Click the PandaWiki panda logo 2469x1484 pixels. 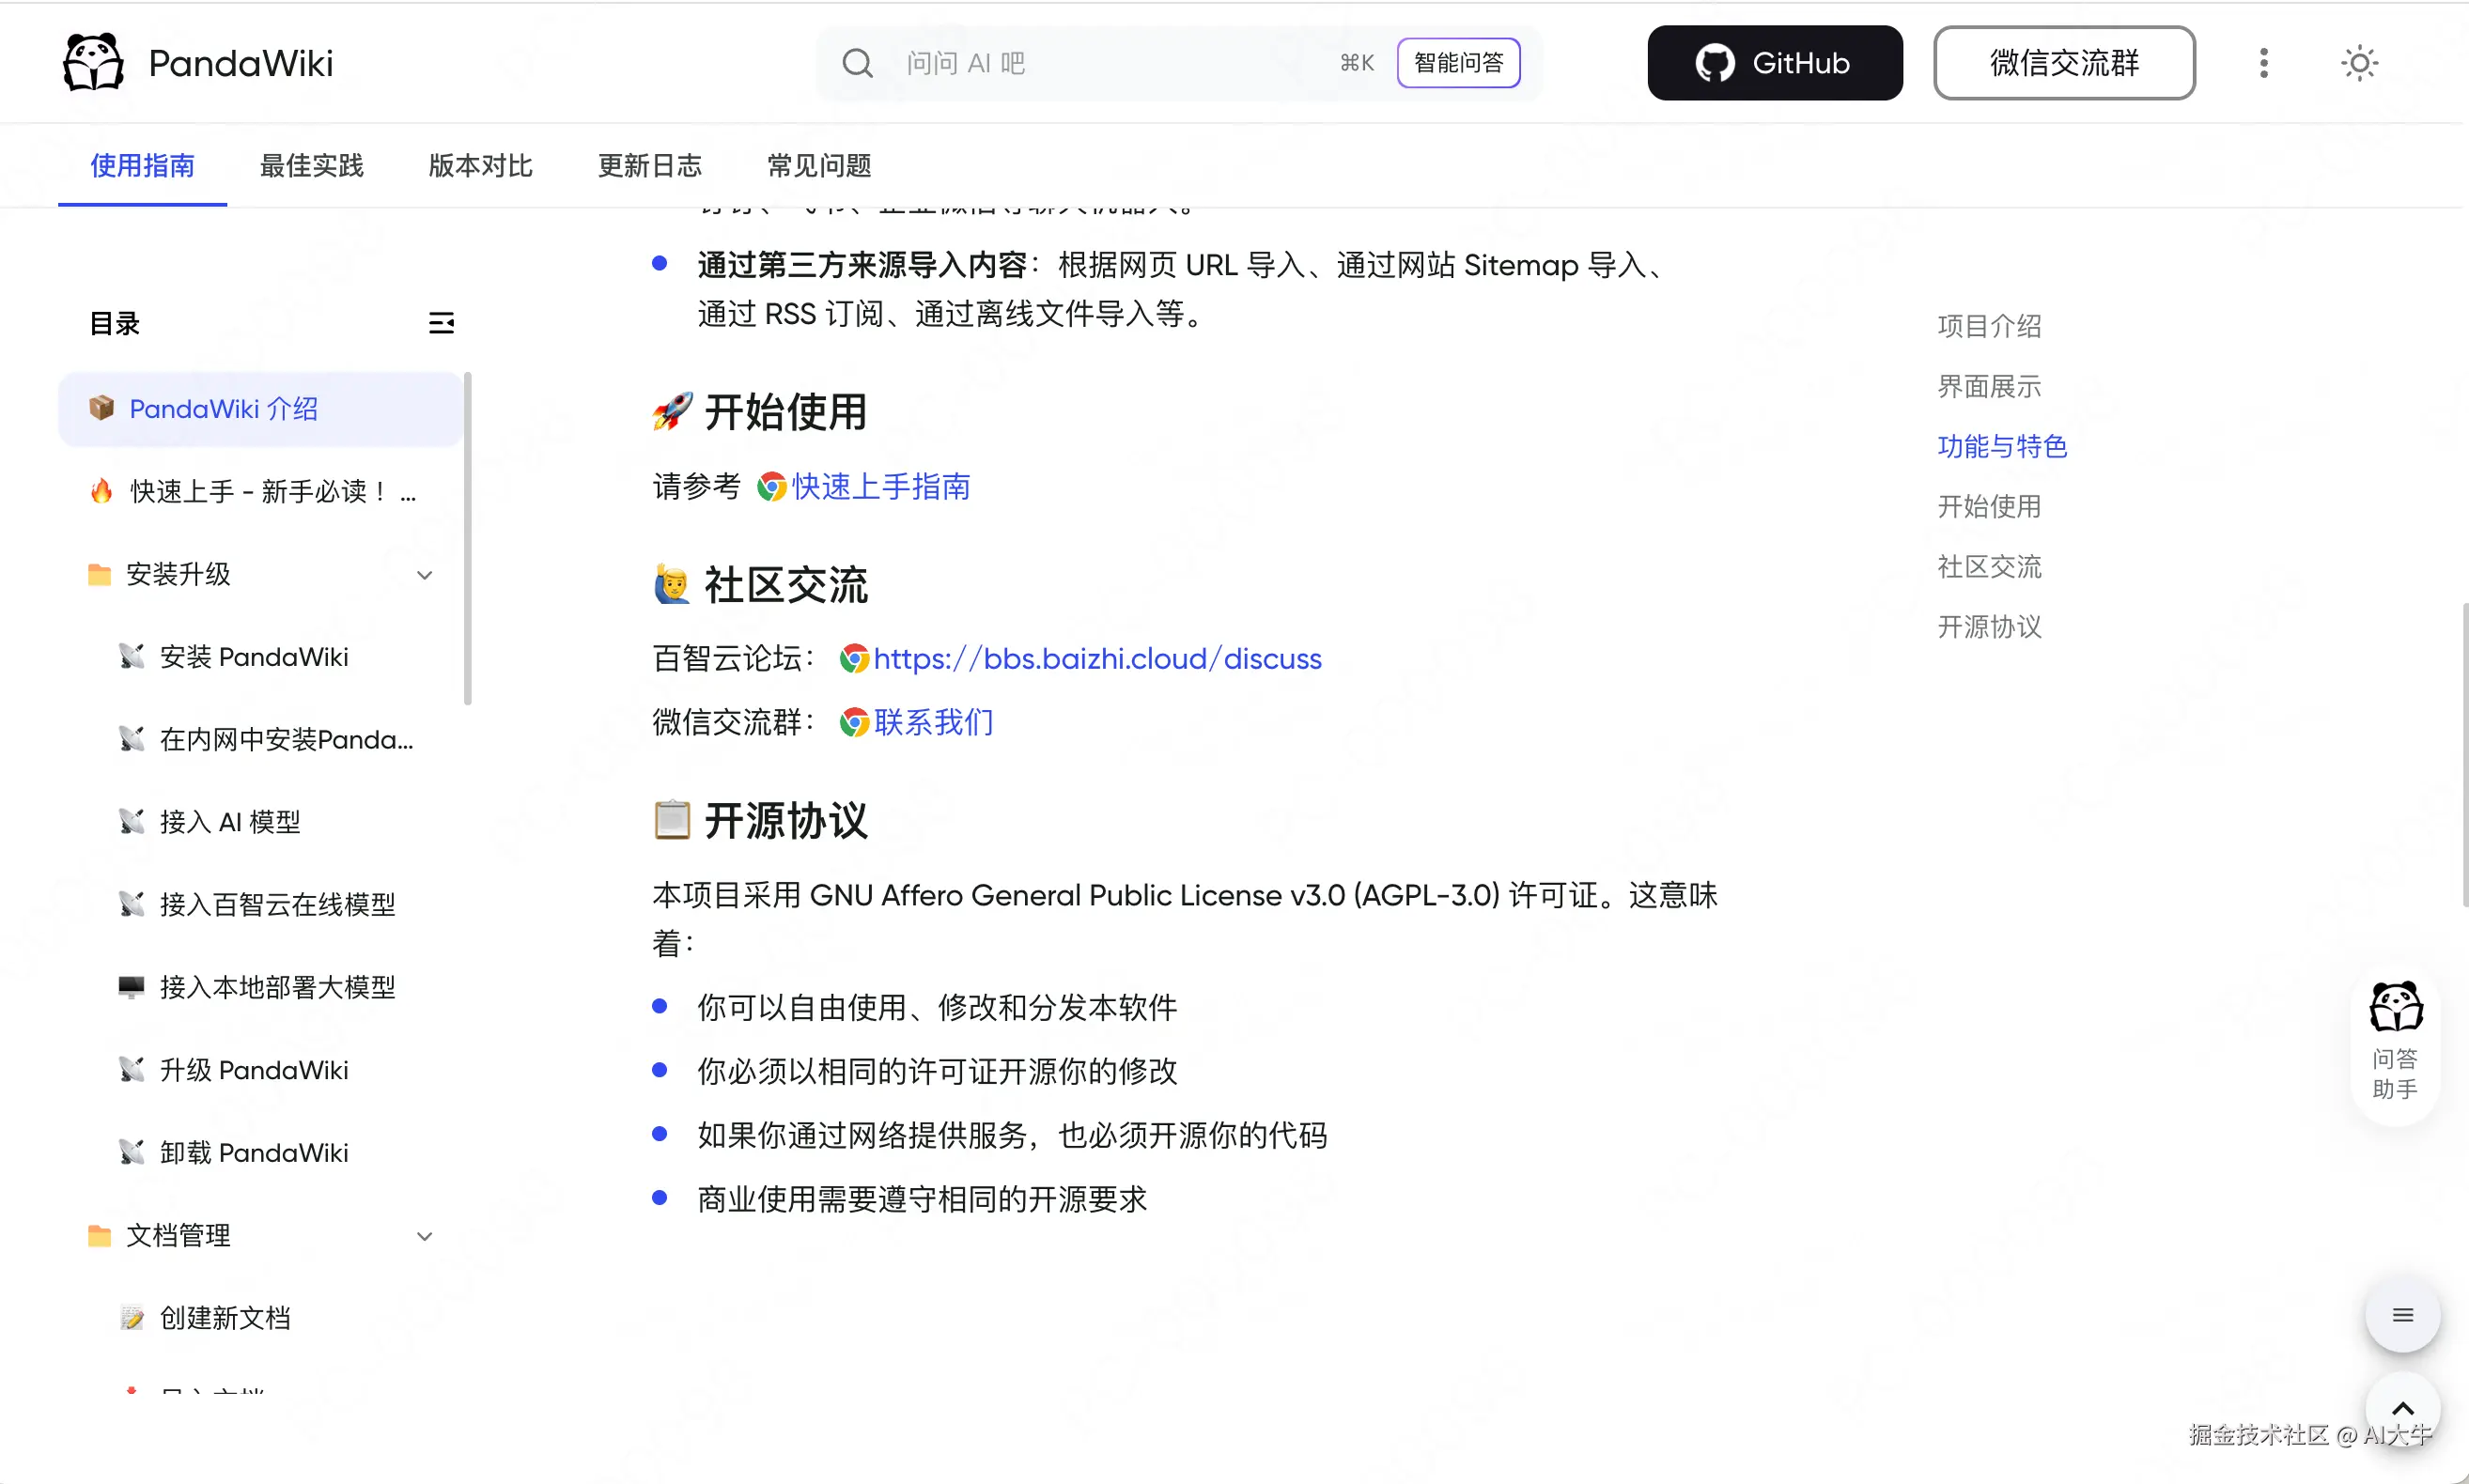pos(93,63)
